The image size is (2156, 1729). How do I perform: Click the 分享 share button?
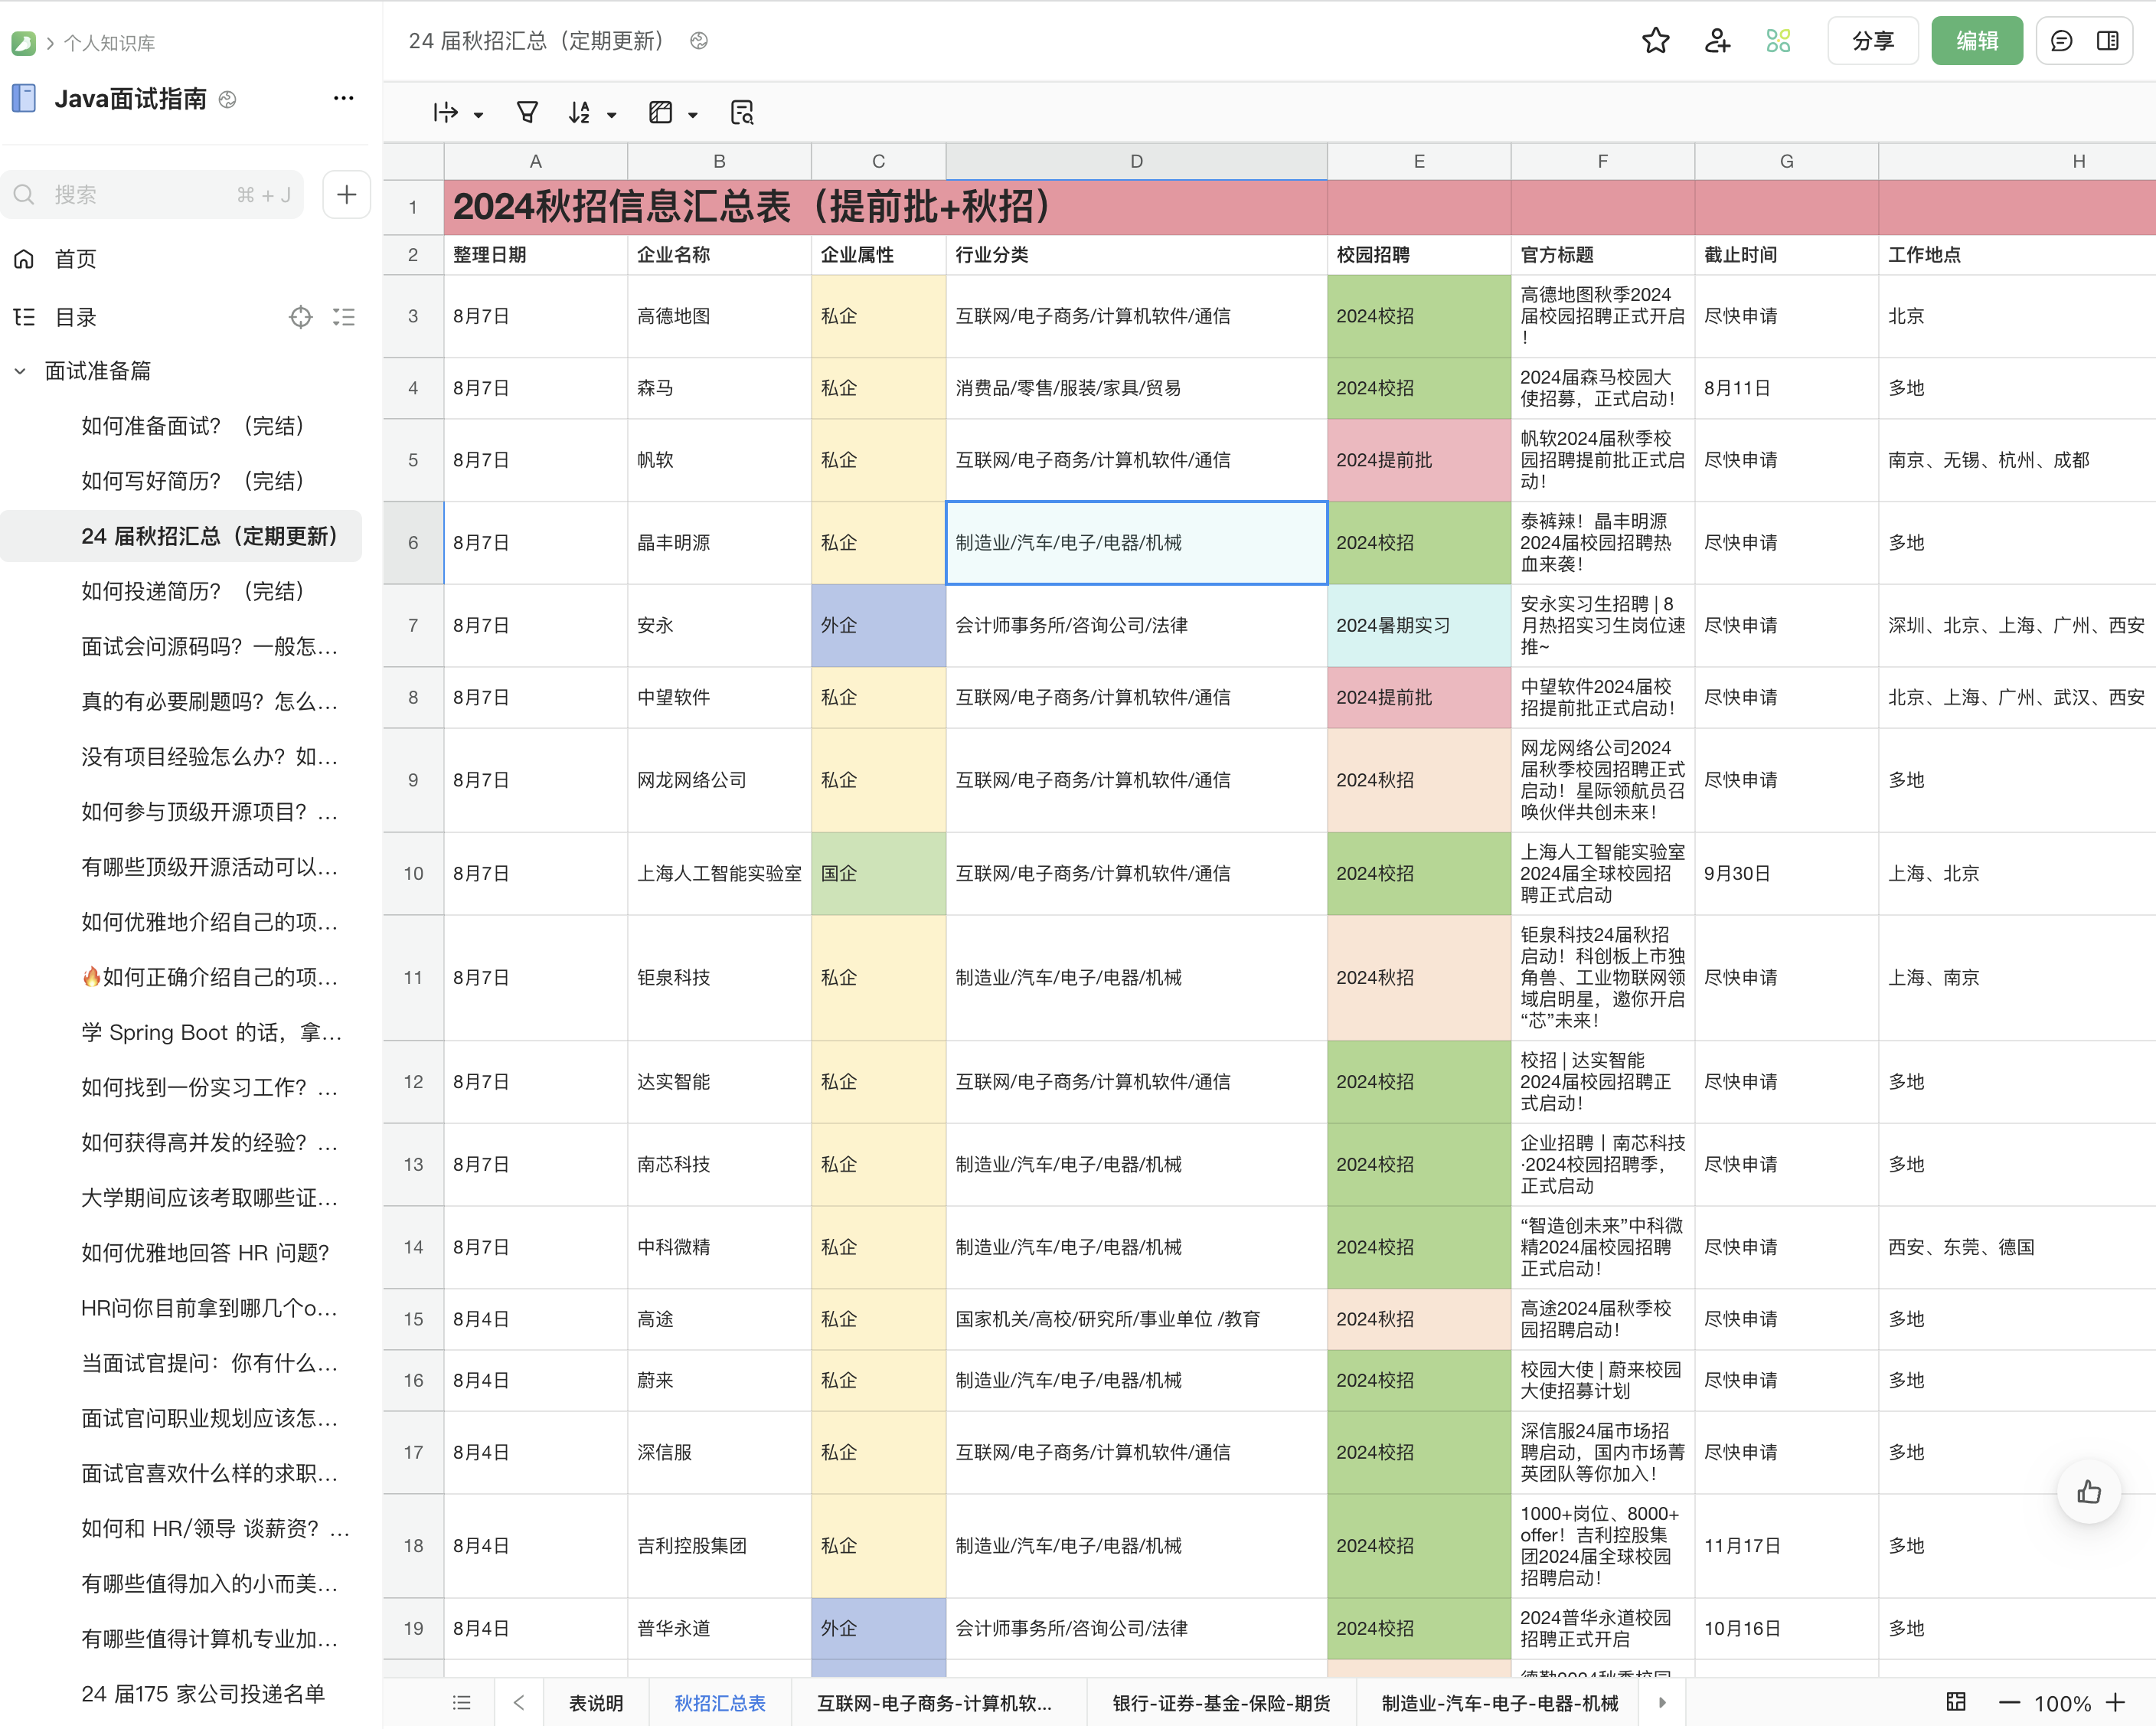pyautogui.click(x=1872, y=41)
